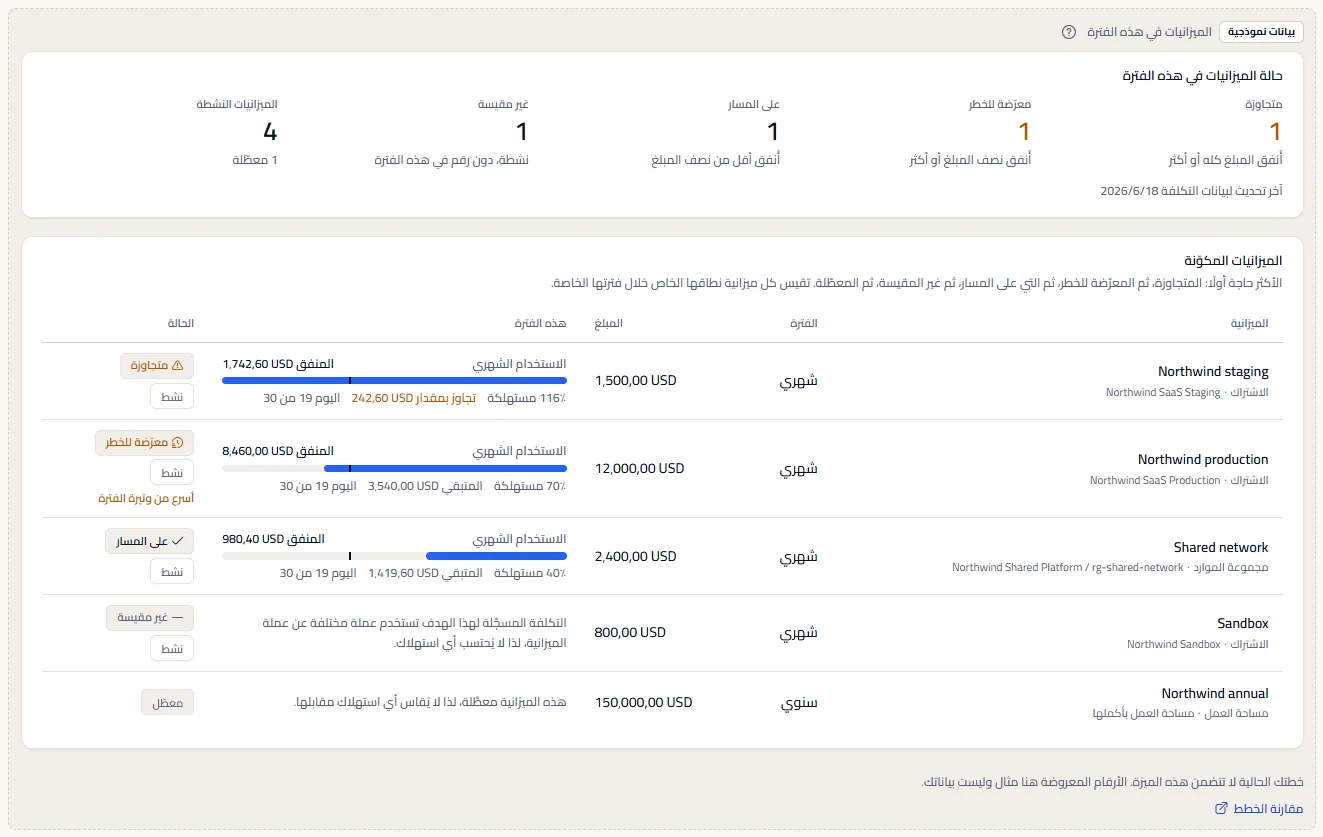
Task: Click the آخر تحديث لبيانات التكلفة date
Action: click(1191, 190)
